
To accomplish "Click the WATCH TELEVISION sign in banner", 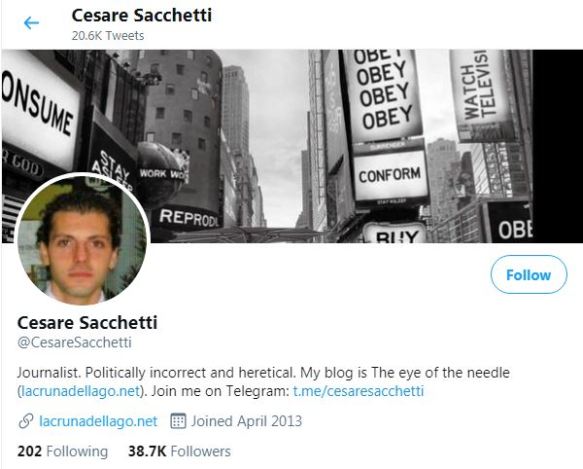I will (480, 93).
